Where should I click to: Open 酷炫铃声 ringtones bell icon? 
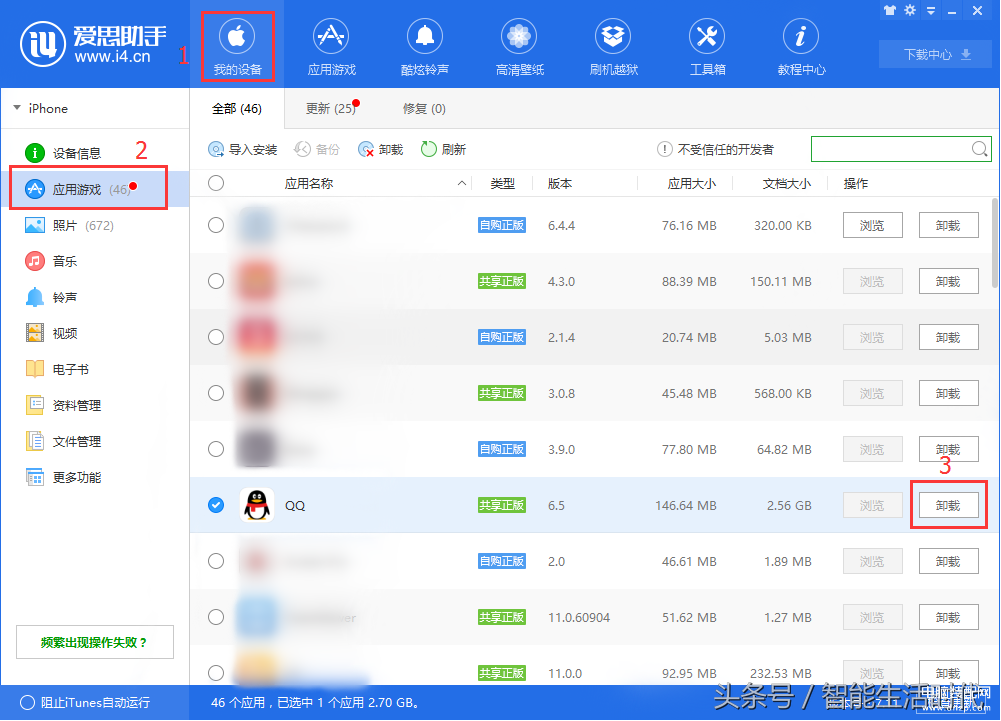(x=425, y=47)
